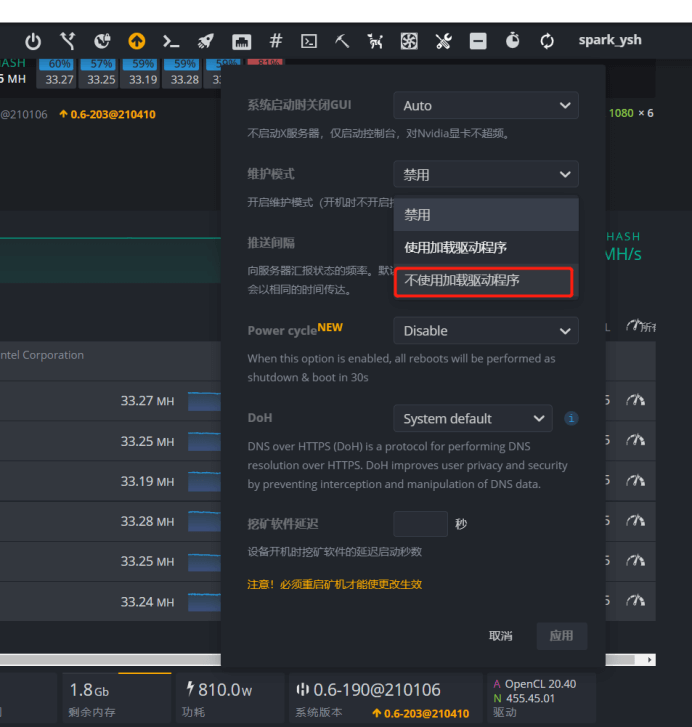Click the wrench and screwdriver tools icon
This screenshot has height=727, width=692.
443,41
